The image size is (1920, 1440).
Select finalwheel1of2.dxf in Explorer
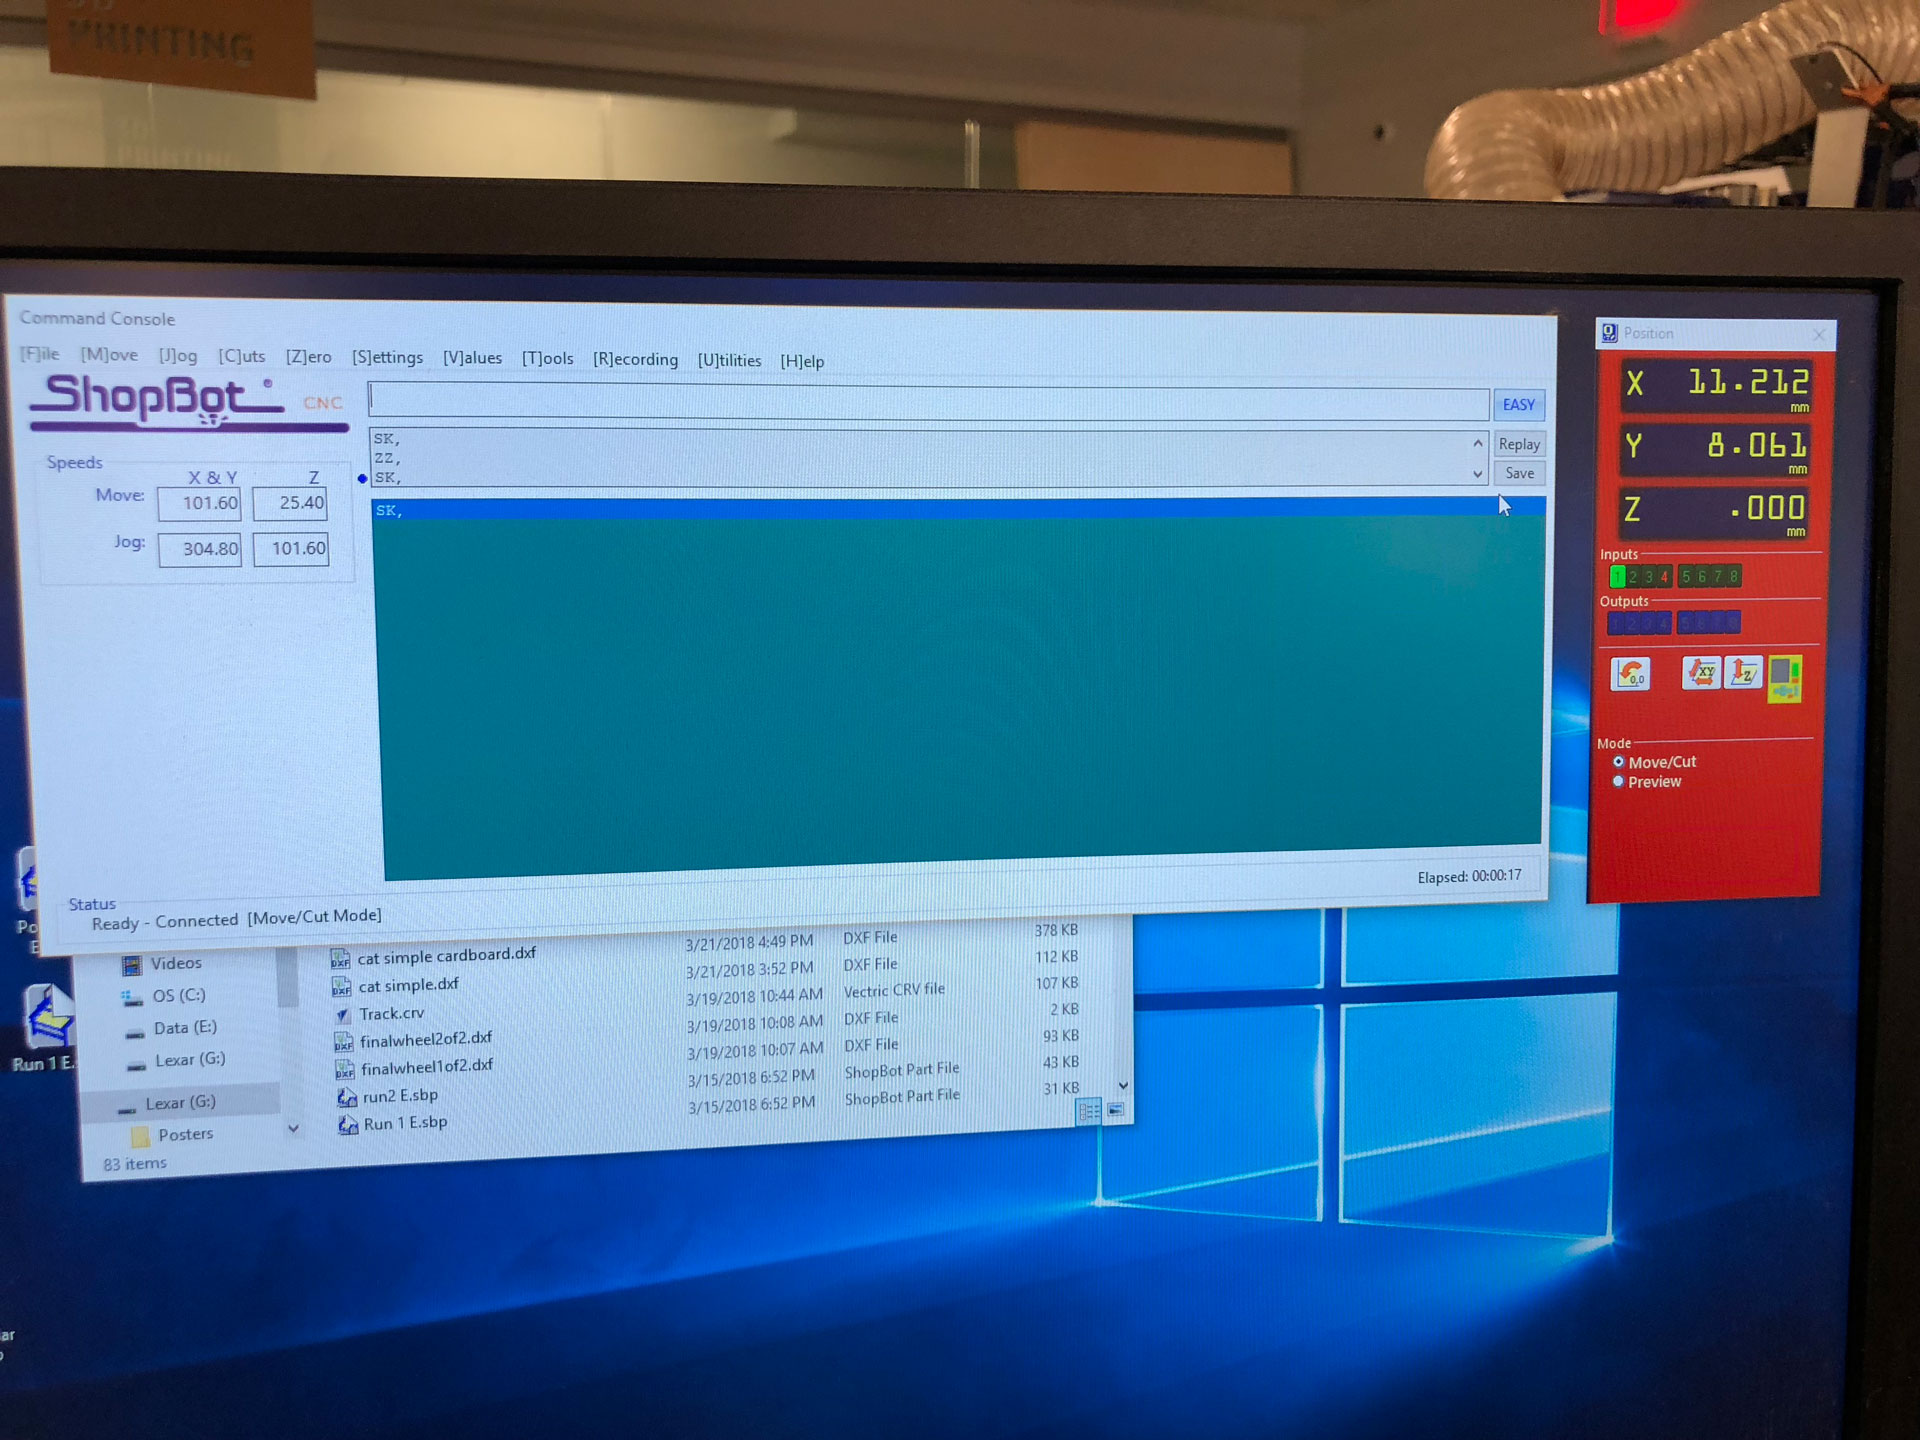[x=427, y=1067]
